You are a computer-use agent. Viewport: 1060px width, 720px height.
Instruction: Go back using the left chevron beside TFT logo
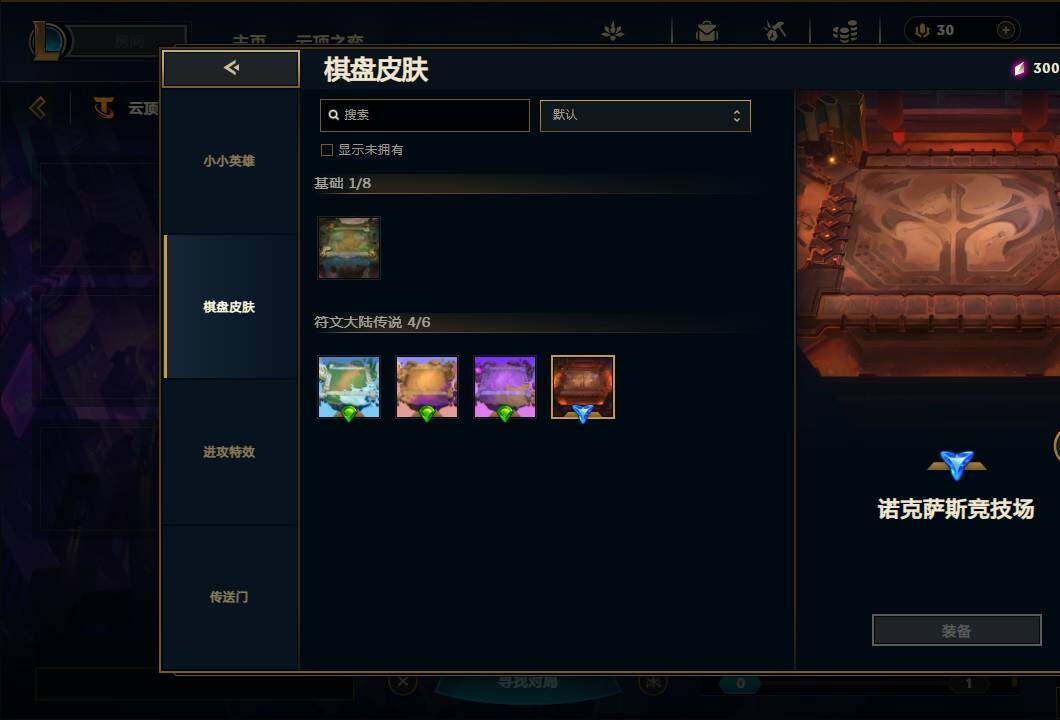[x=38, y=107]
